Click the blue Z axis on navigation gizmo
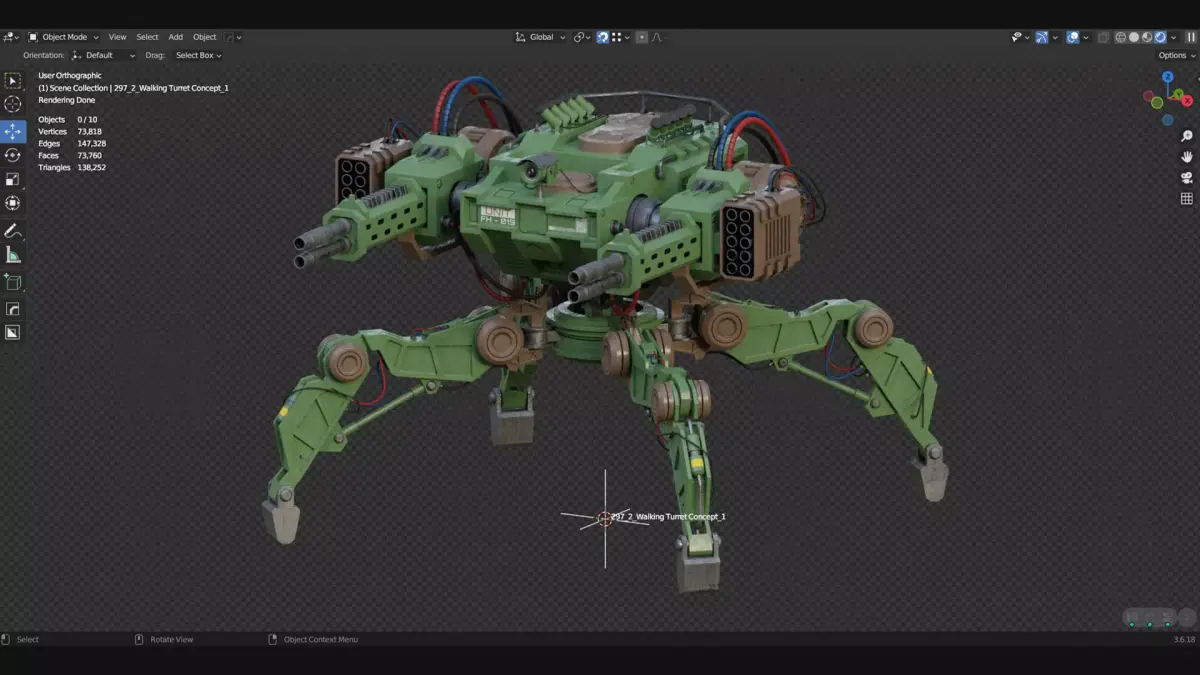 pyautogui.click(x=1167, y=77)
